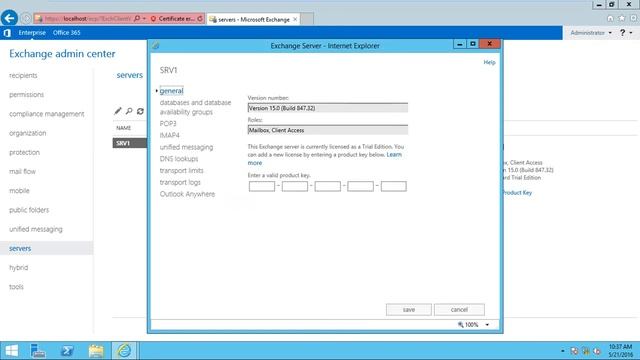This screenshot has width=640, height=360.
Task: Click first product key input box
Action: click(x=262, y=187)
